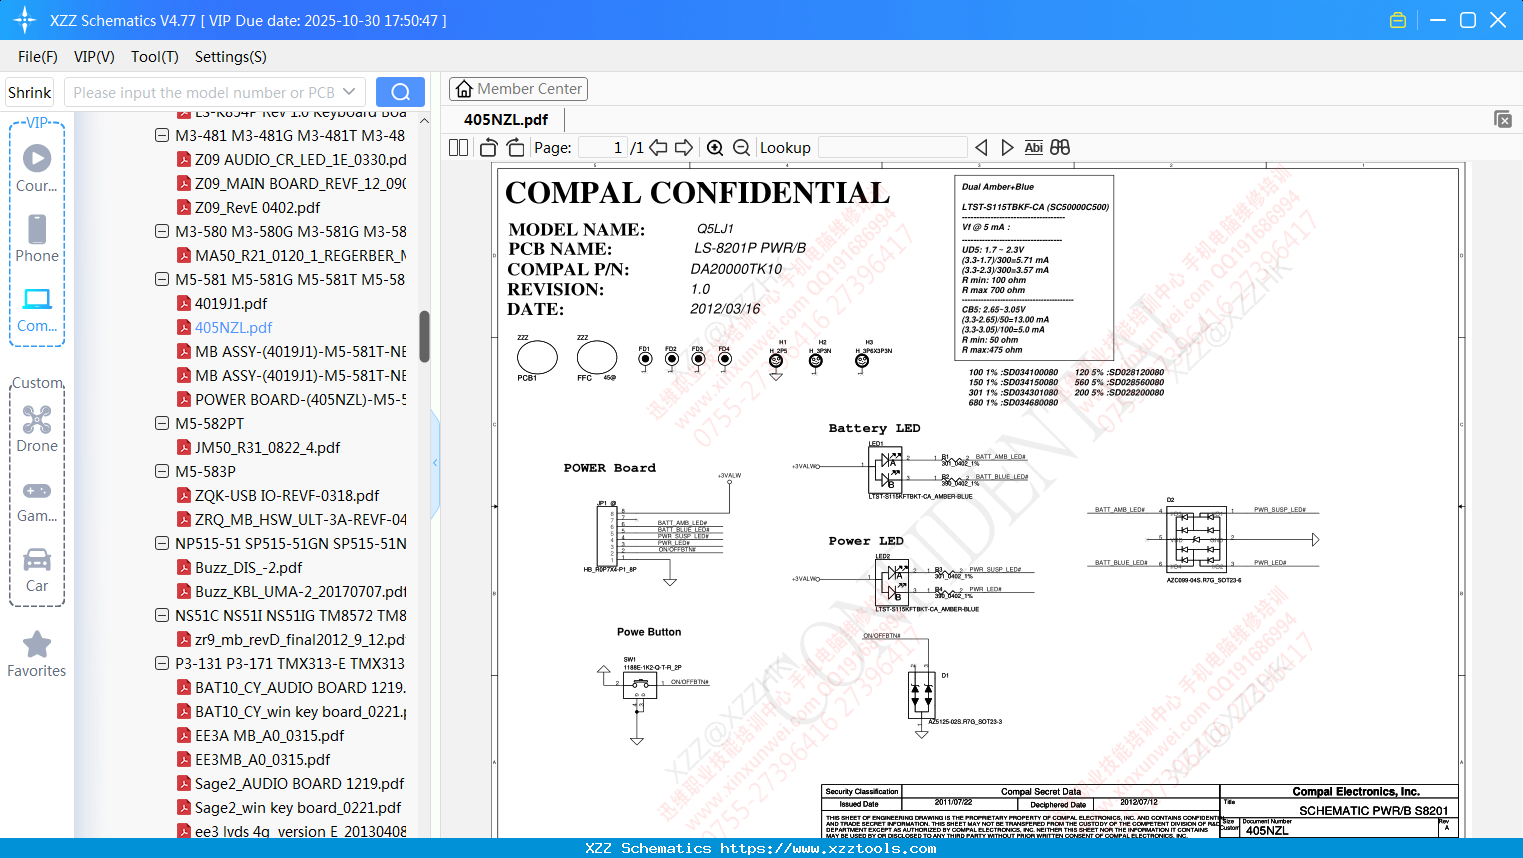This screenshot has width=1523, height=858.
Task: Collapse the M3-481 M3-481G tree group
Action: [x=162, y=135]
